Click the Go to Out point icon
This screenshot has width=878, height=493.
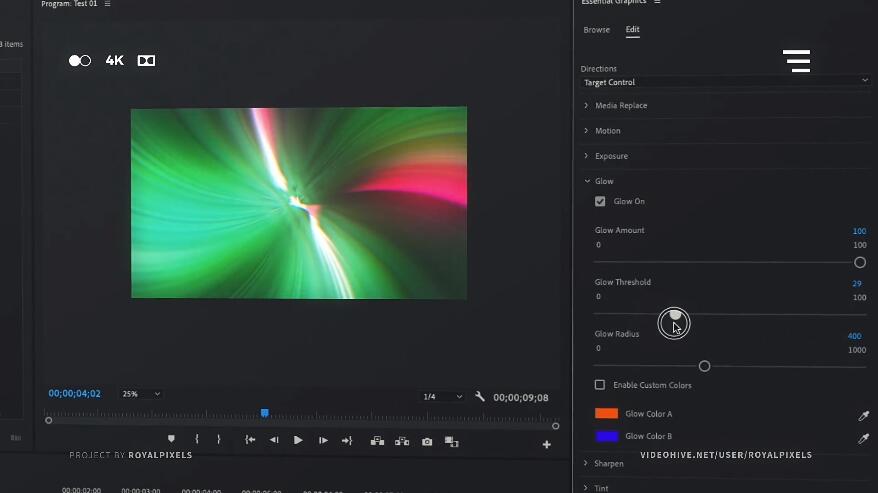click(x=347, y=440)
